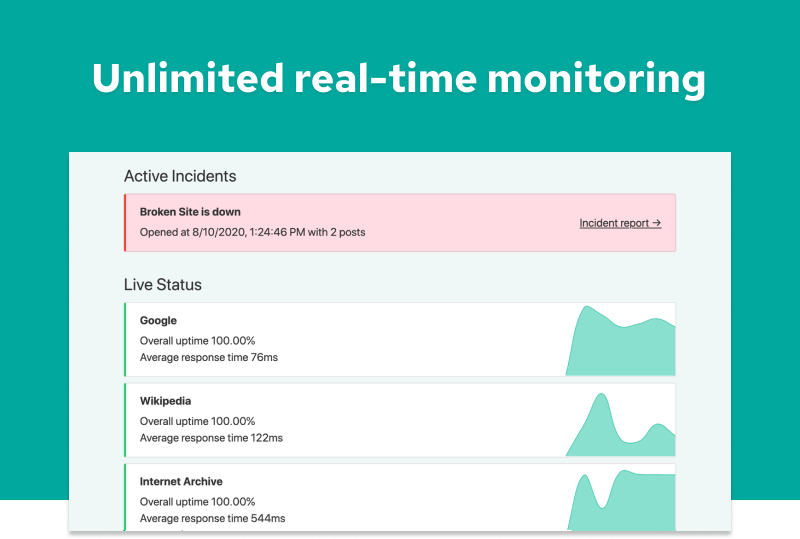
Task: Open the Incident report link
Action: click(620, 223)
